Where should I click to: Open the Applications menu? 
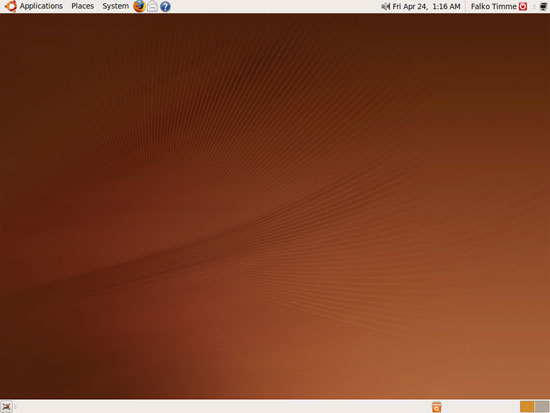(41, 6)
